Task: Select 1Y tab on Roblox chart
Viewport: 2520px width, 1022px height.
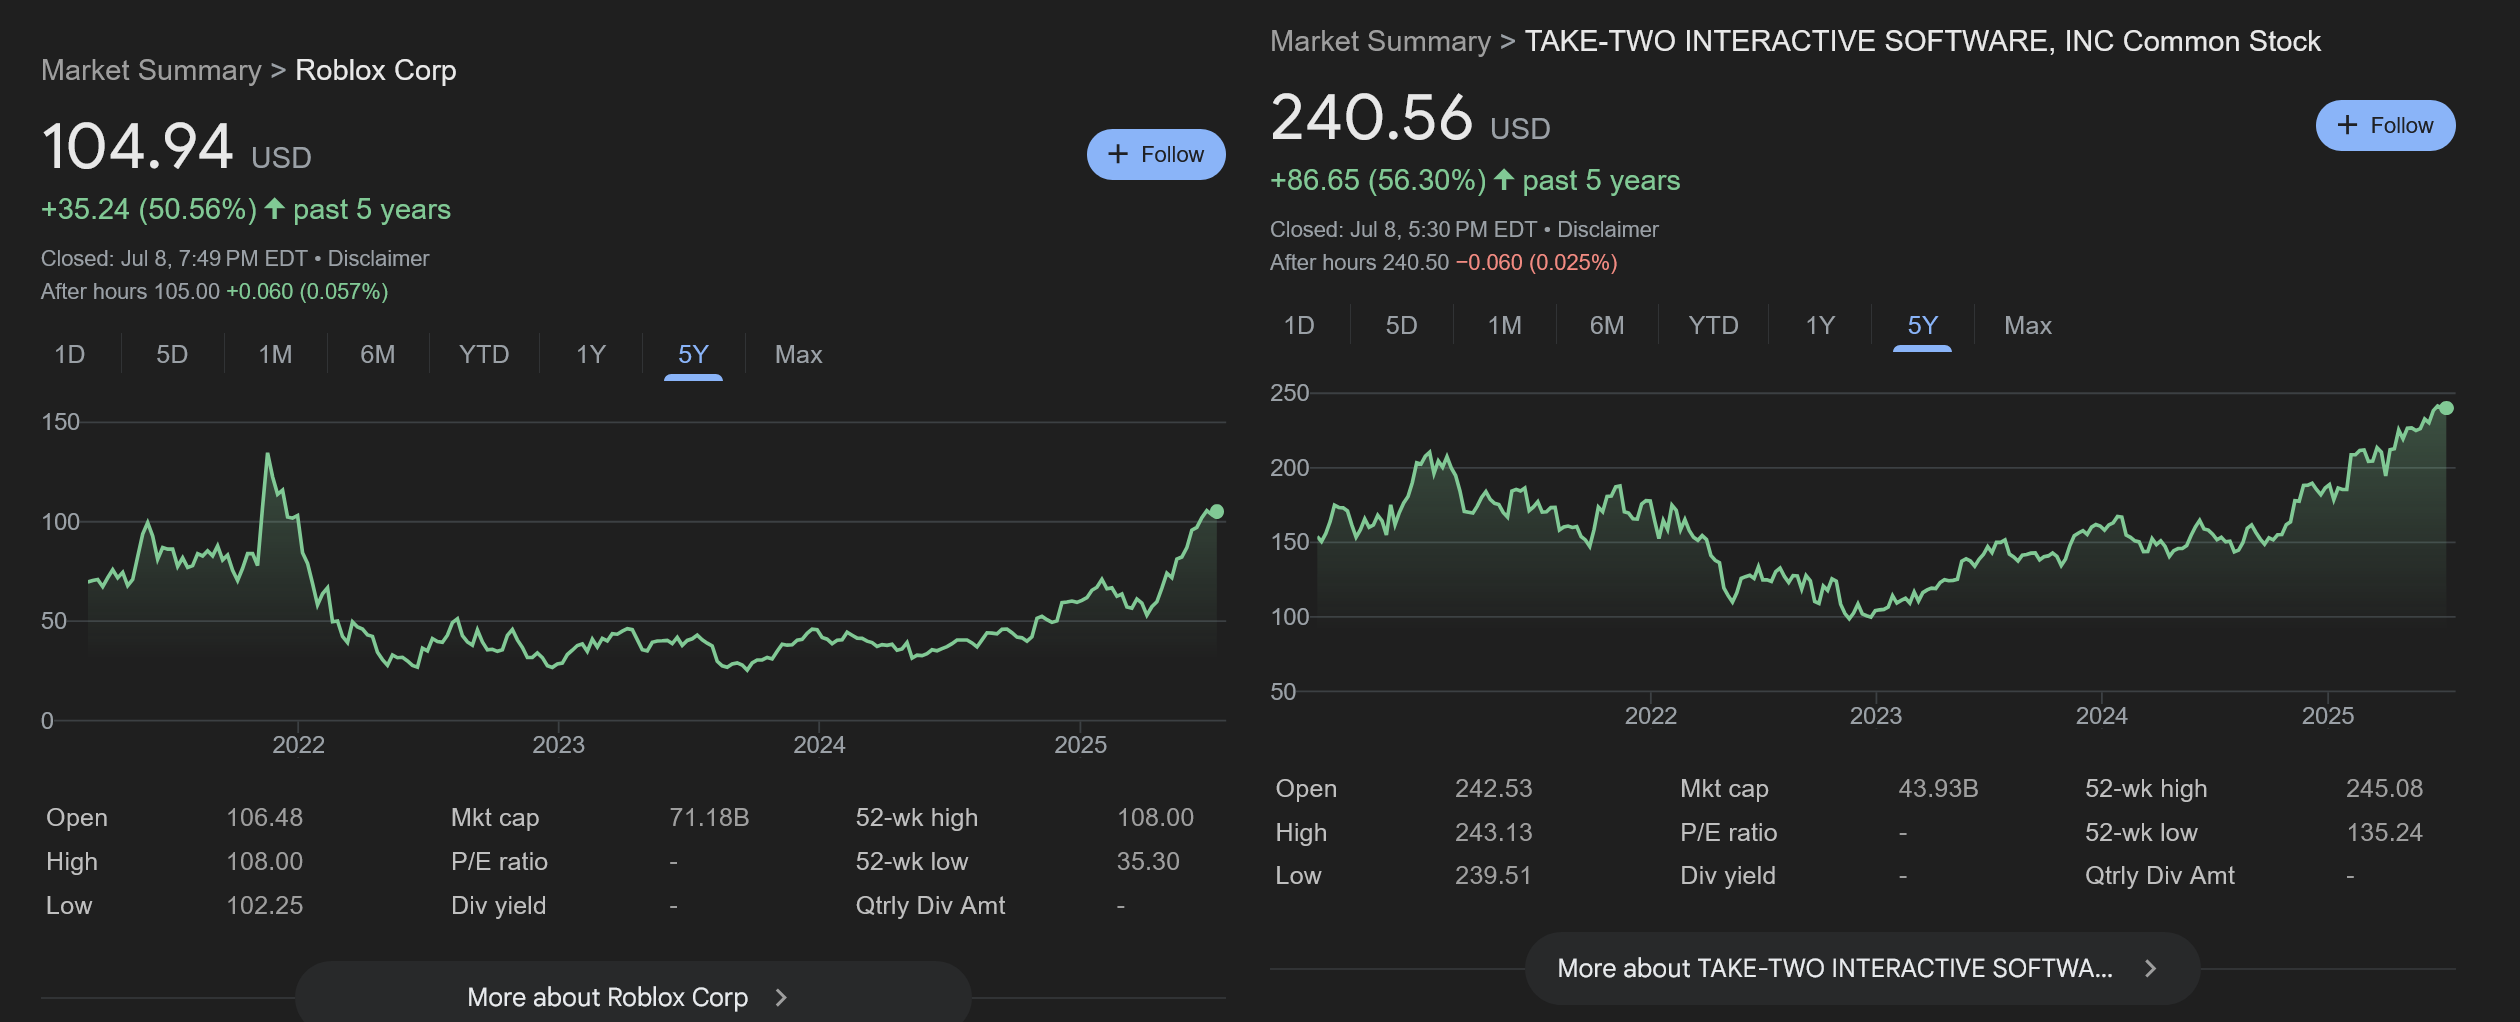Action: pyautogui.click(x=591, y=354)
